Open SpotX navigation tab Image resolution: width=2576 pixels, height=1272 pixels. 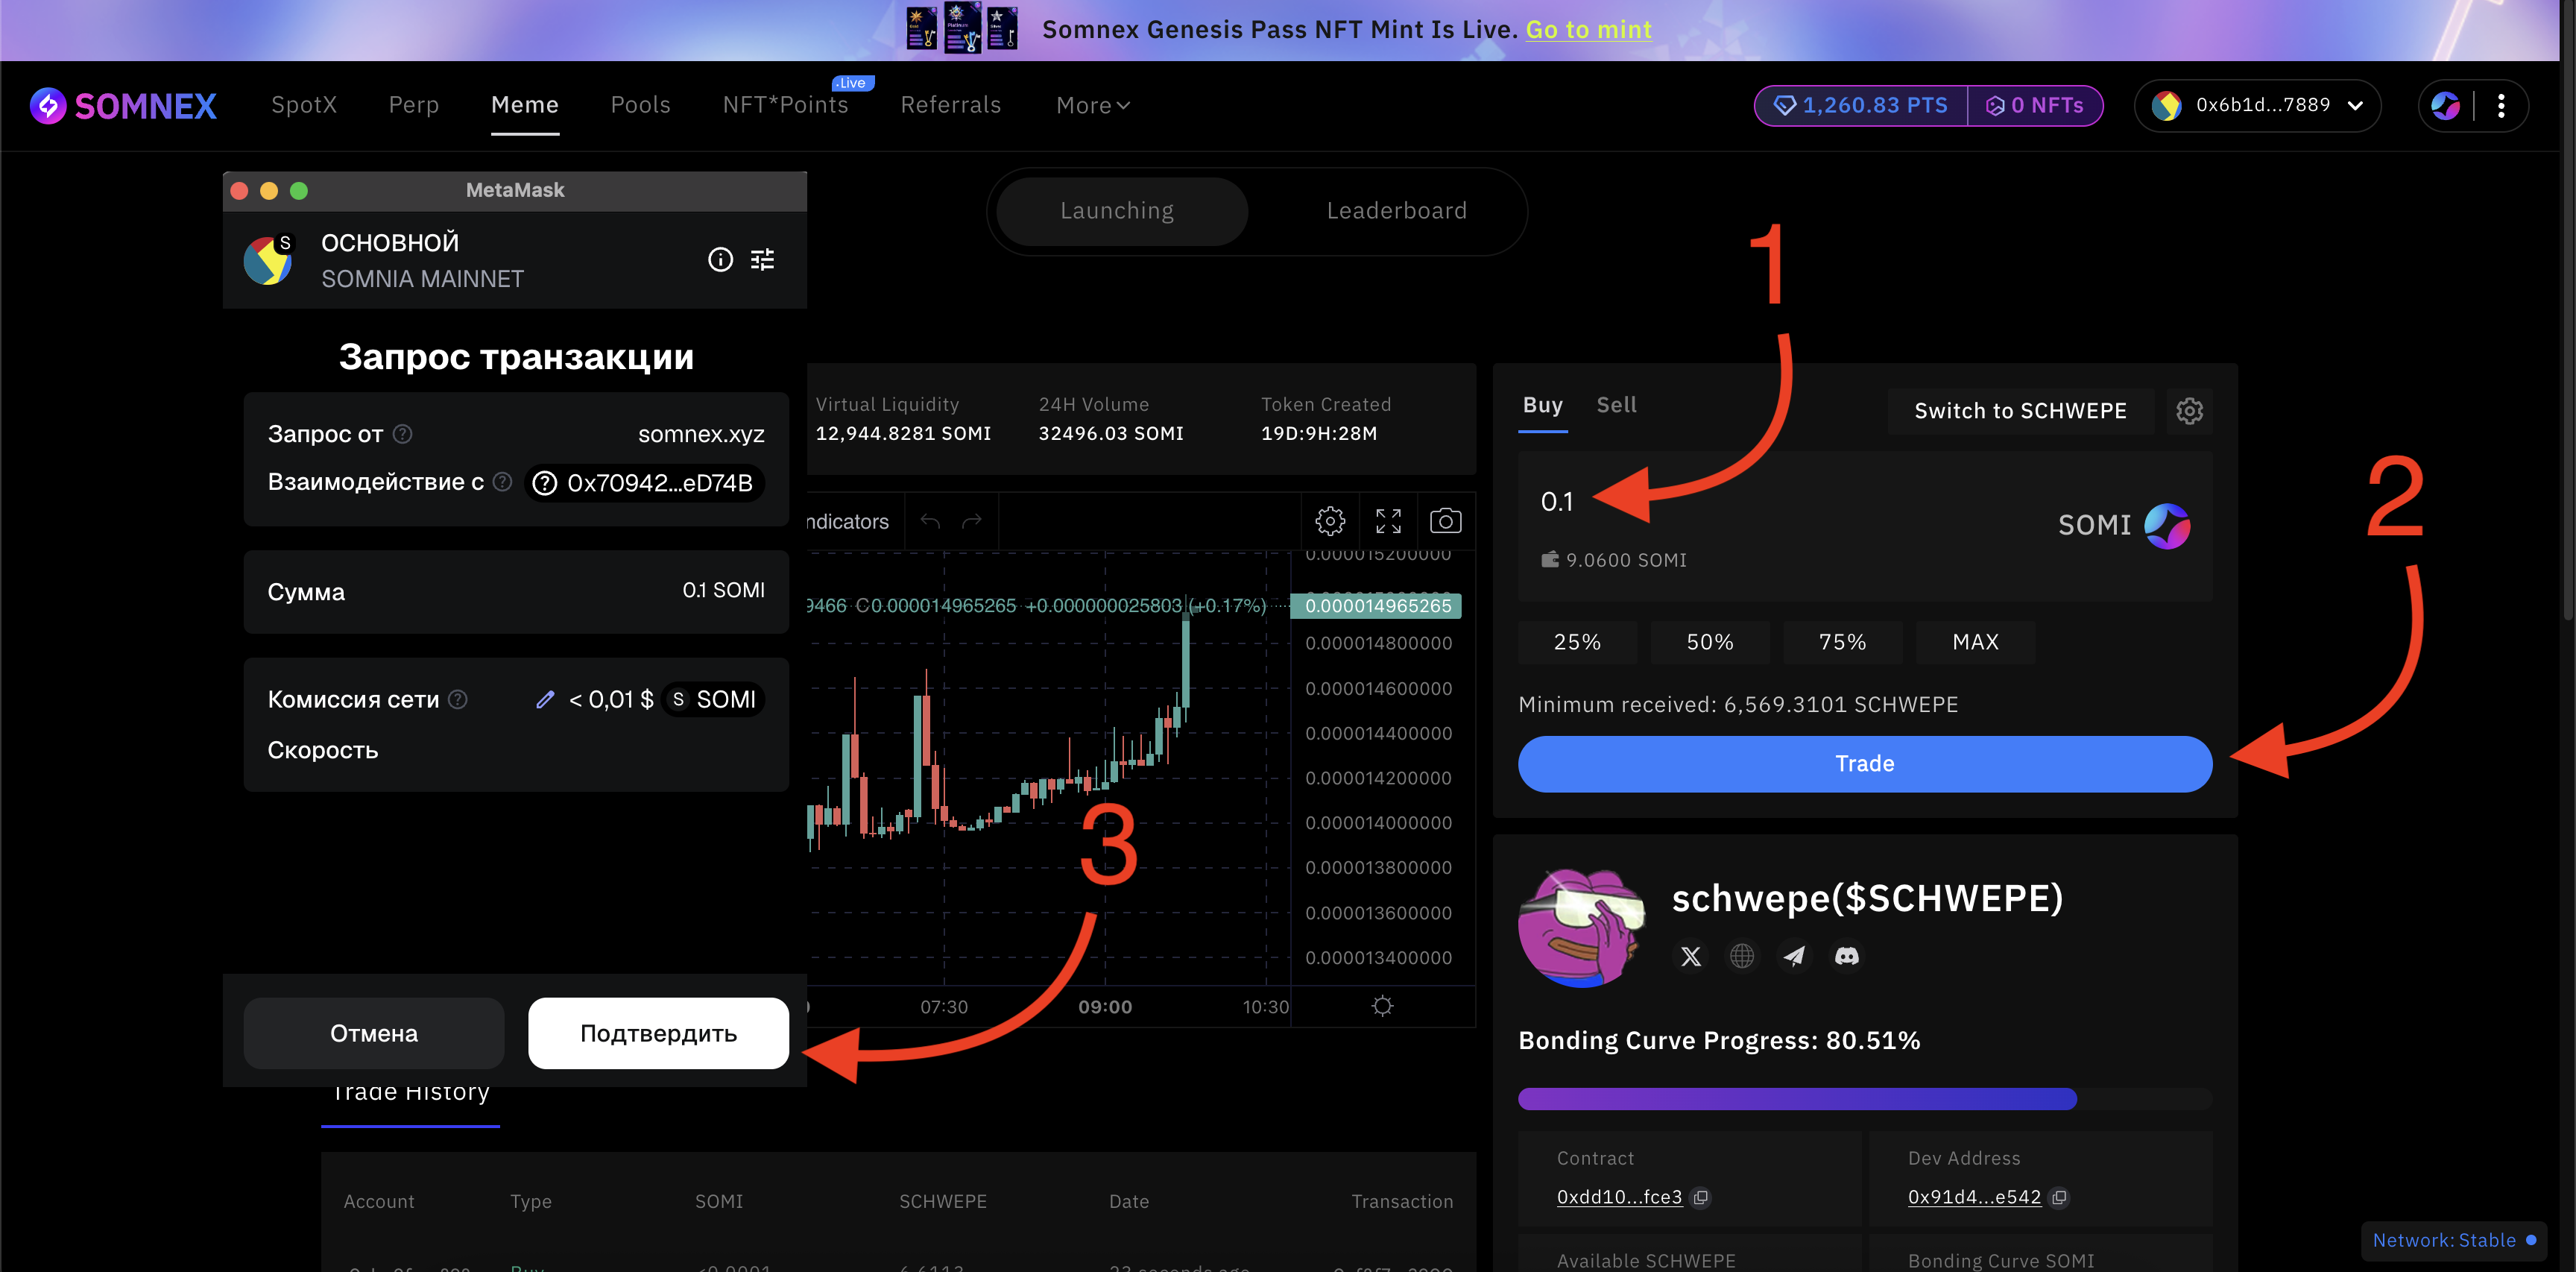point(304,105)
